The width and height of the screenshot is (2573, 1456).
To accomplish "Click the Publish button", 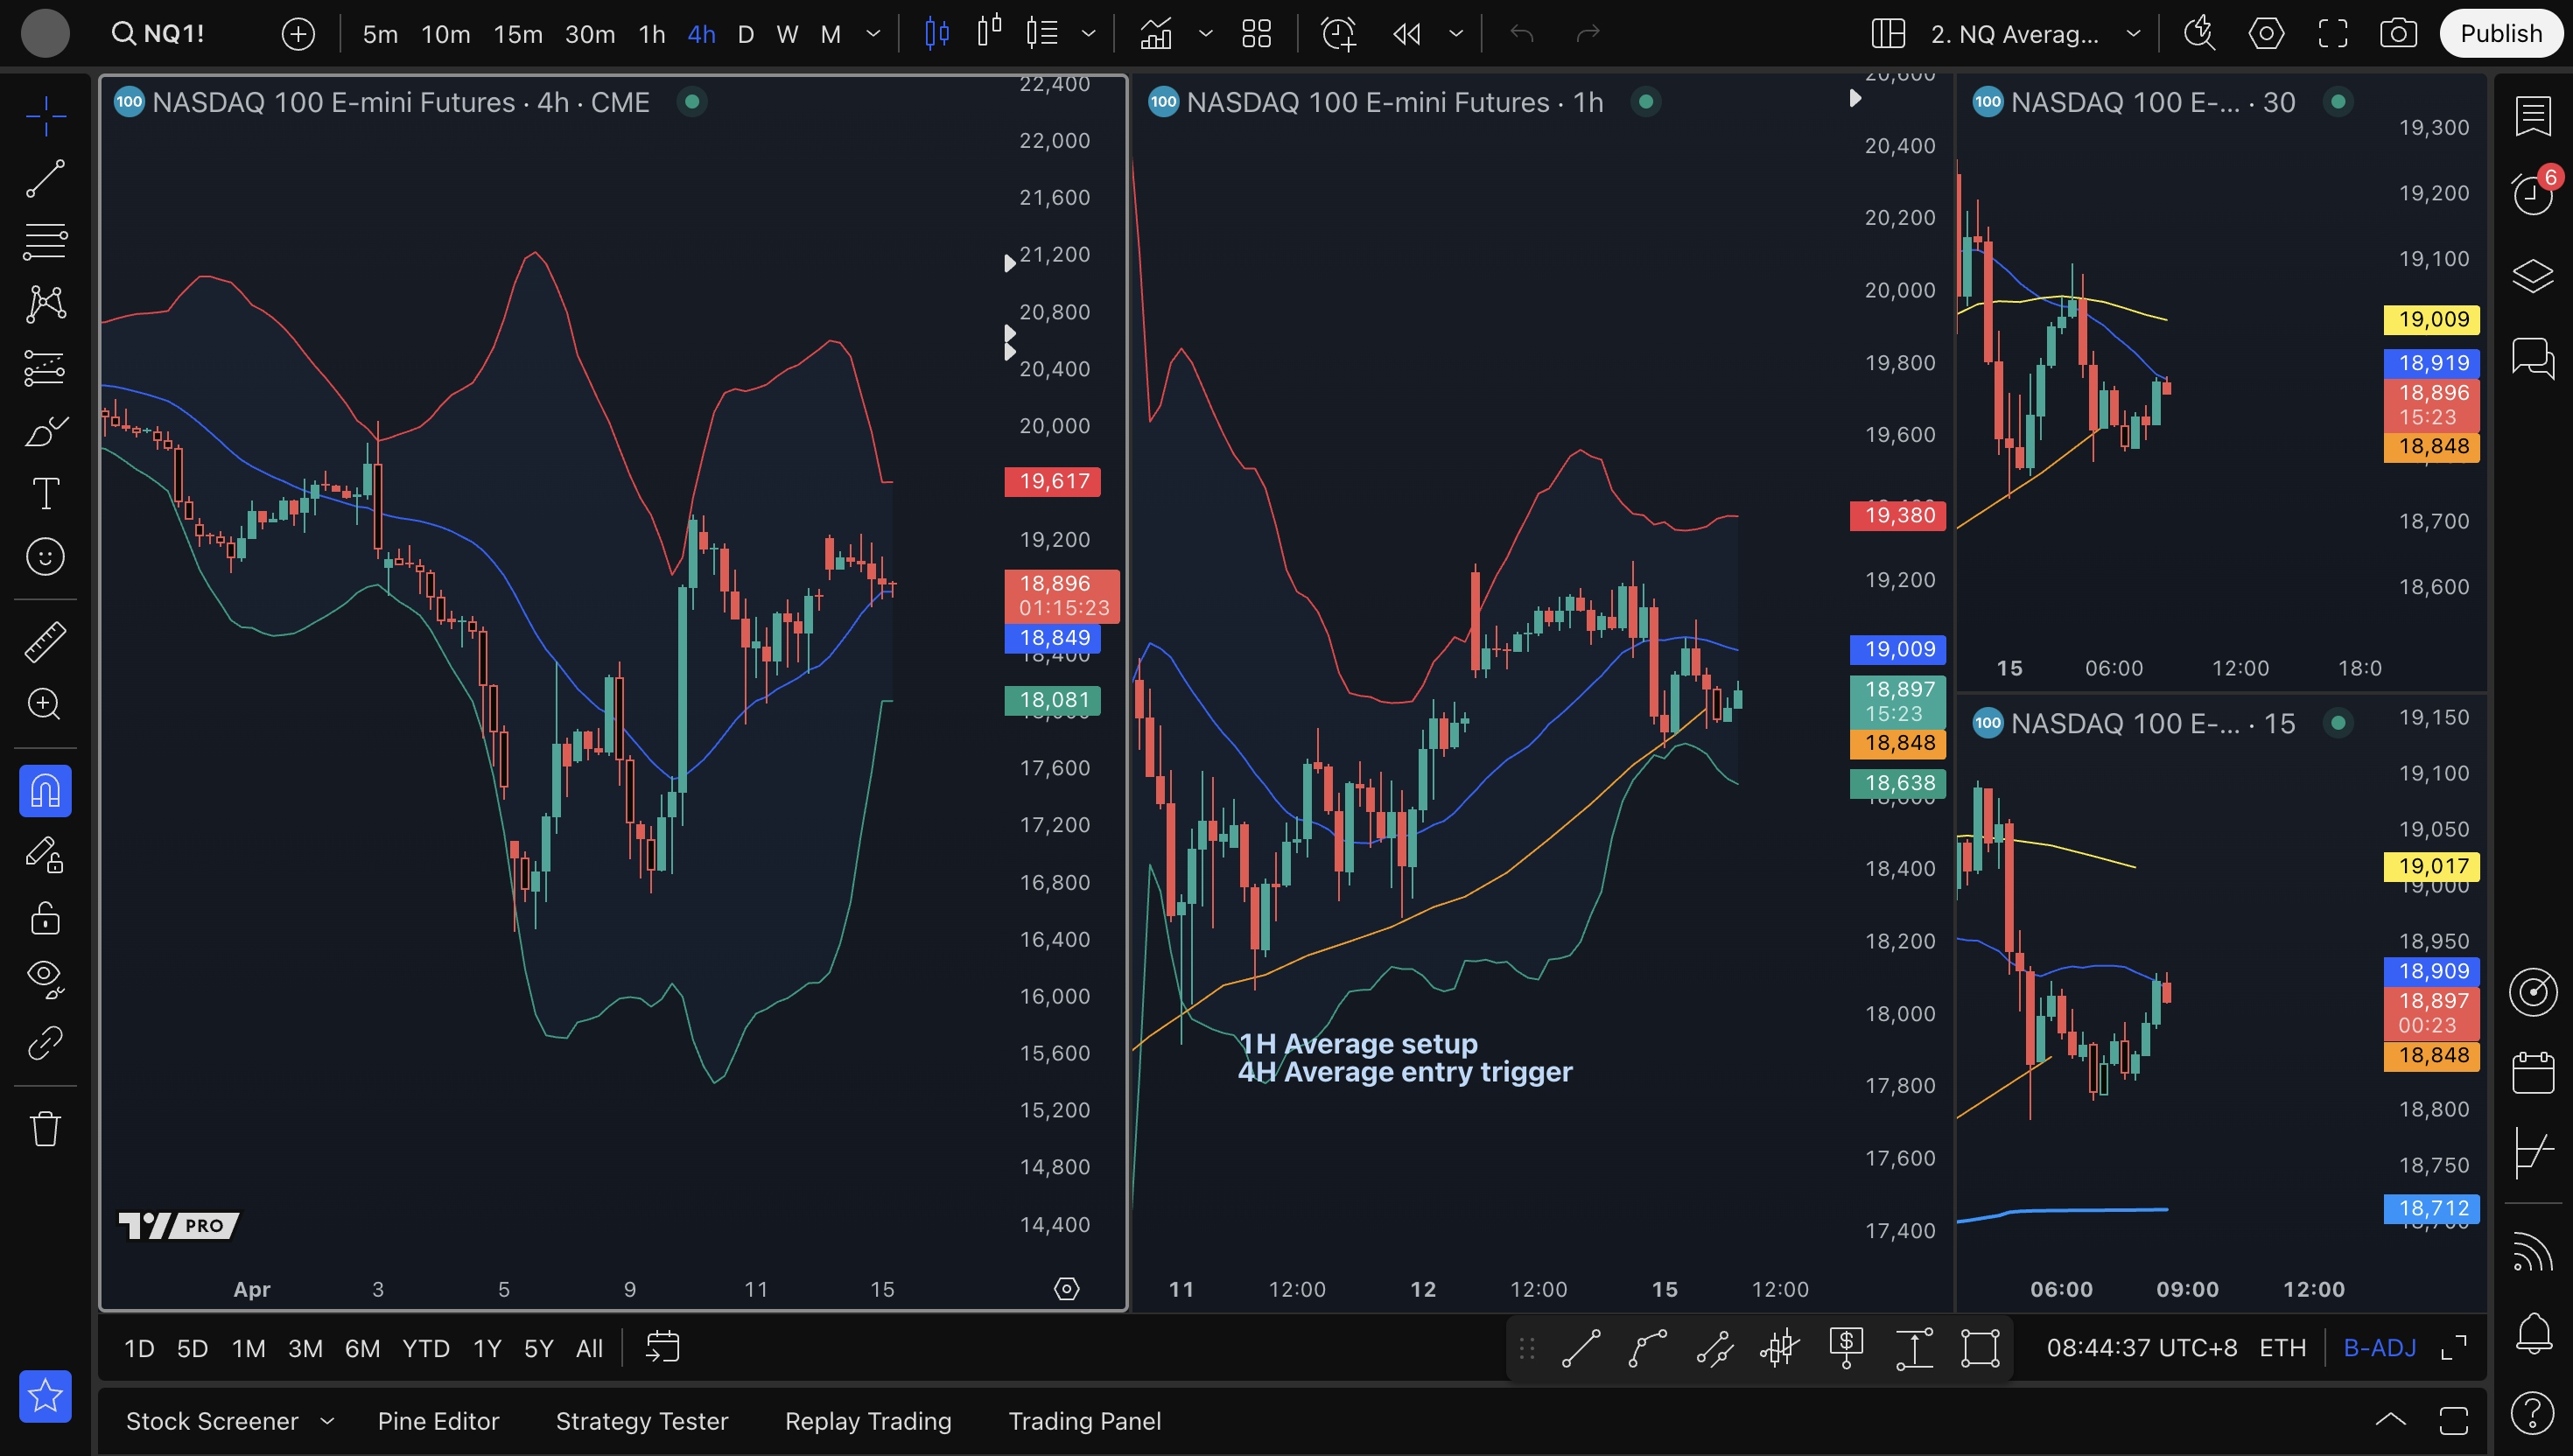I will [x=2500, y=34].
